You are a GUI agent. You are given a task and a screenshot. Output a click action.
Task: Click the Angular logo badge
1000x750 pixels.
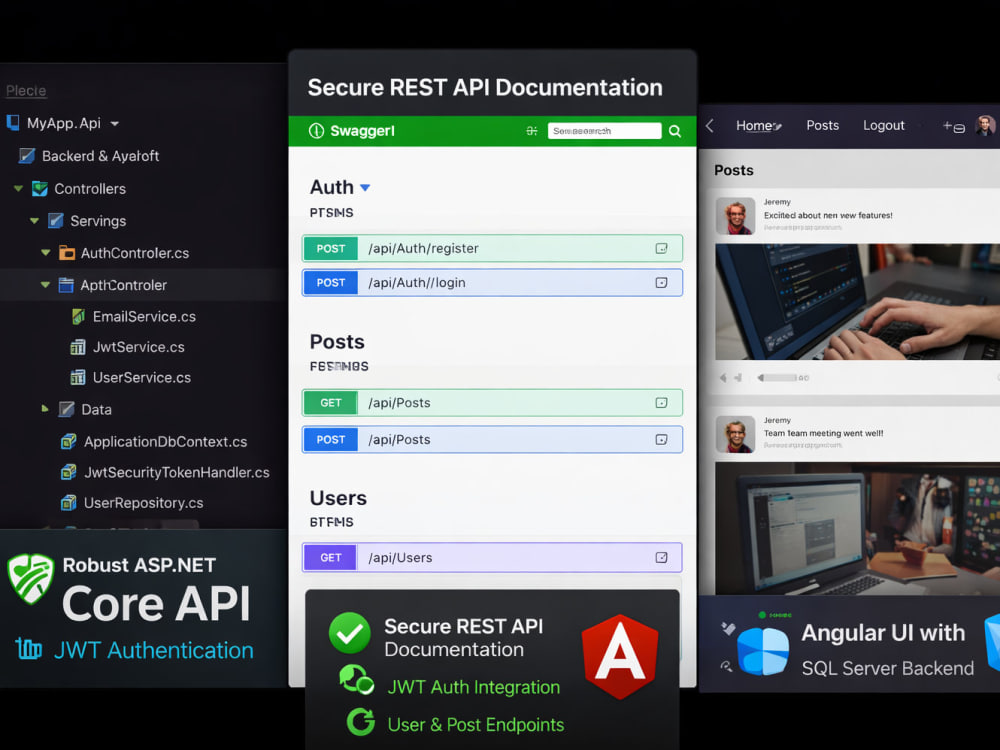tap(620, 656)
